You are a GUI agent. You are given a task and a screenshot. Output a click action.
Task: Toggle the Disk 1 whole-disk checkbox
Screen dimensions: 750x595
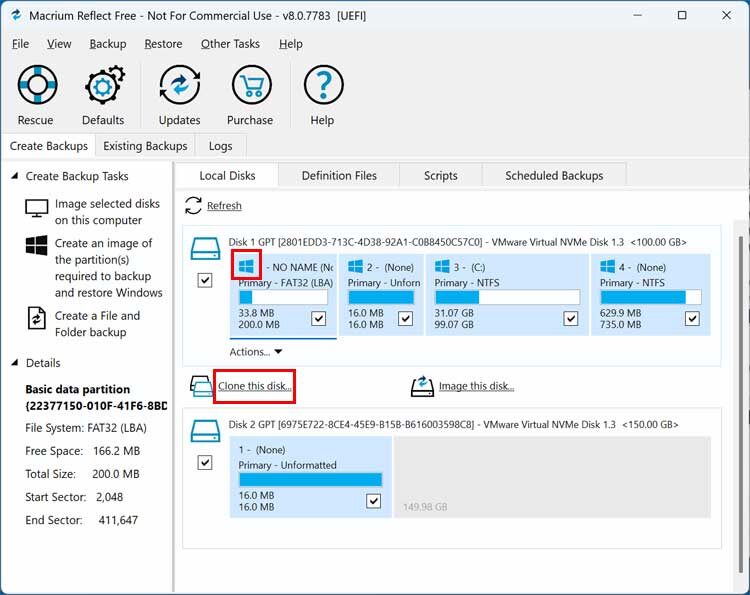pyautogui.click(x=205, y=280)
